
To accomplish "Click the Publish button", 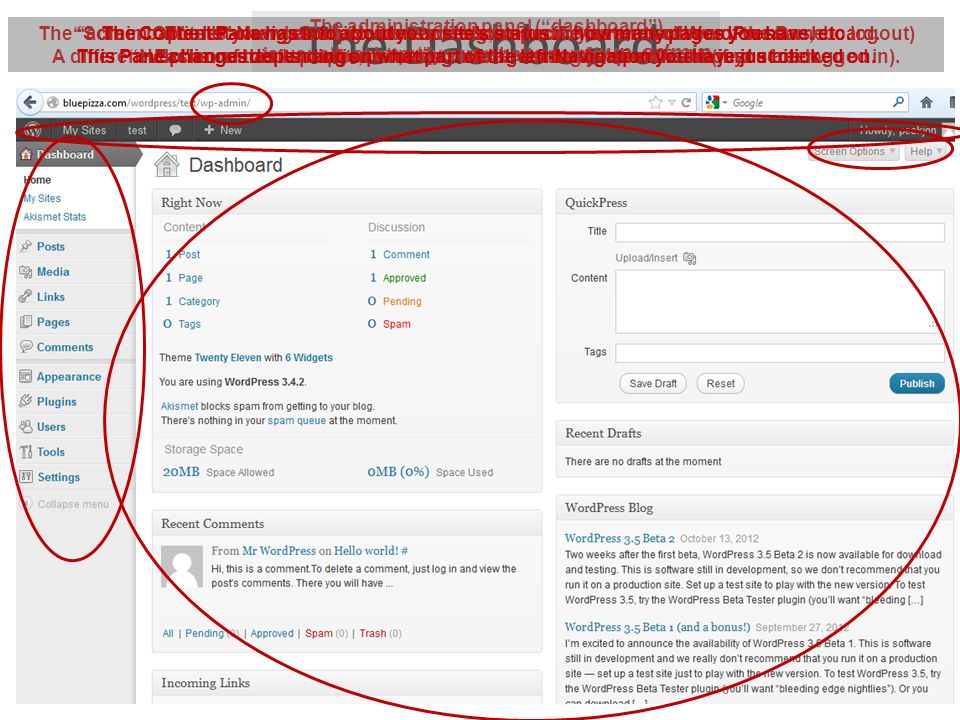I will (x=917, y=383).
